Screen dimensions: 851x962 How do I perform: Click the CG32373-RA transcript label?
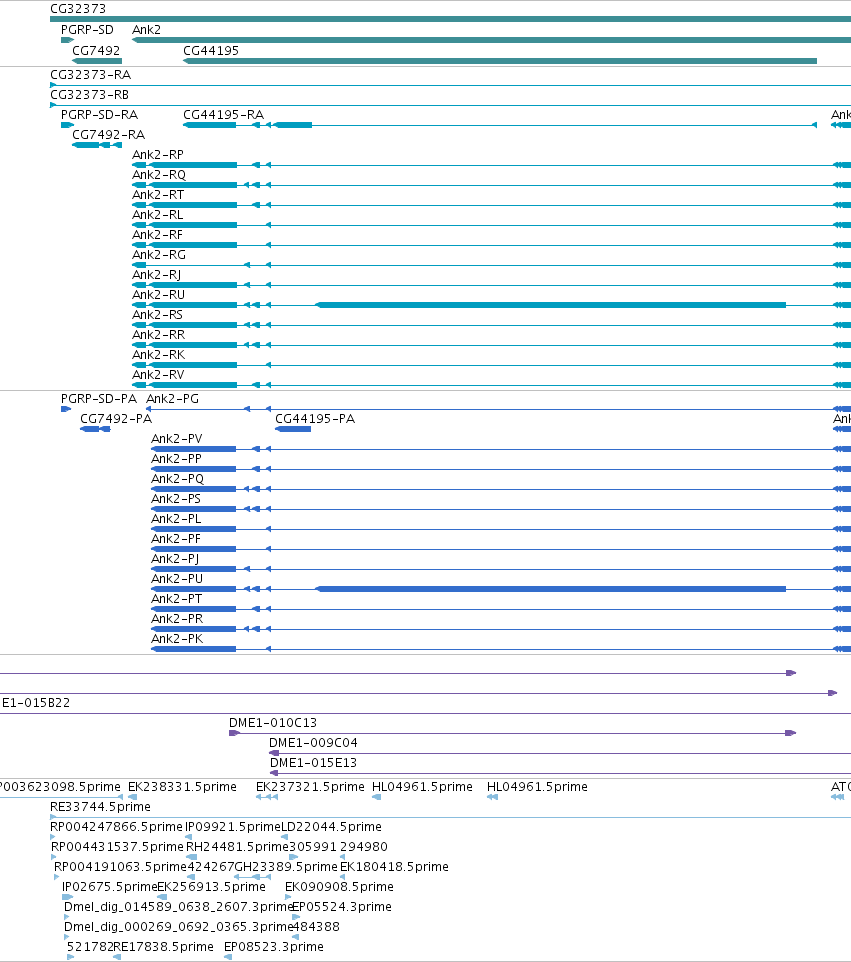point(90,74)
